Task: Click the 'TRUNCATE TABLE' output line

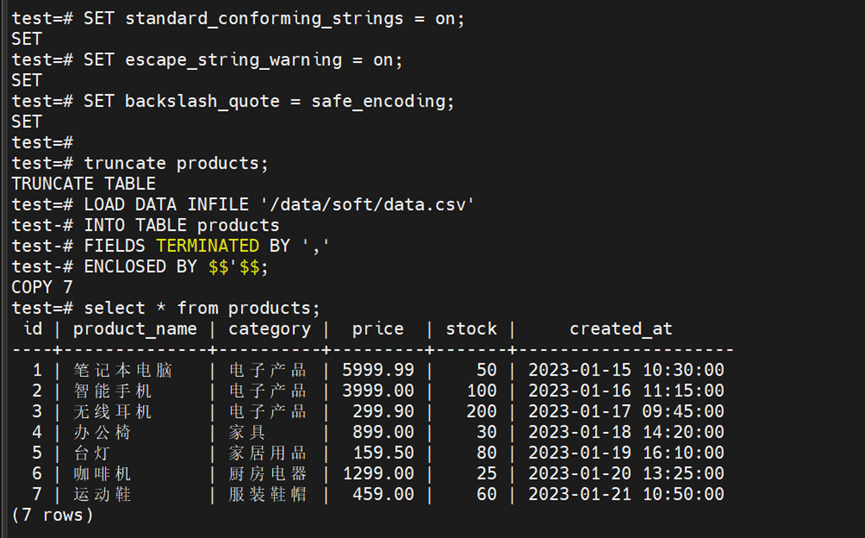Action: 83,184
